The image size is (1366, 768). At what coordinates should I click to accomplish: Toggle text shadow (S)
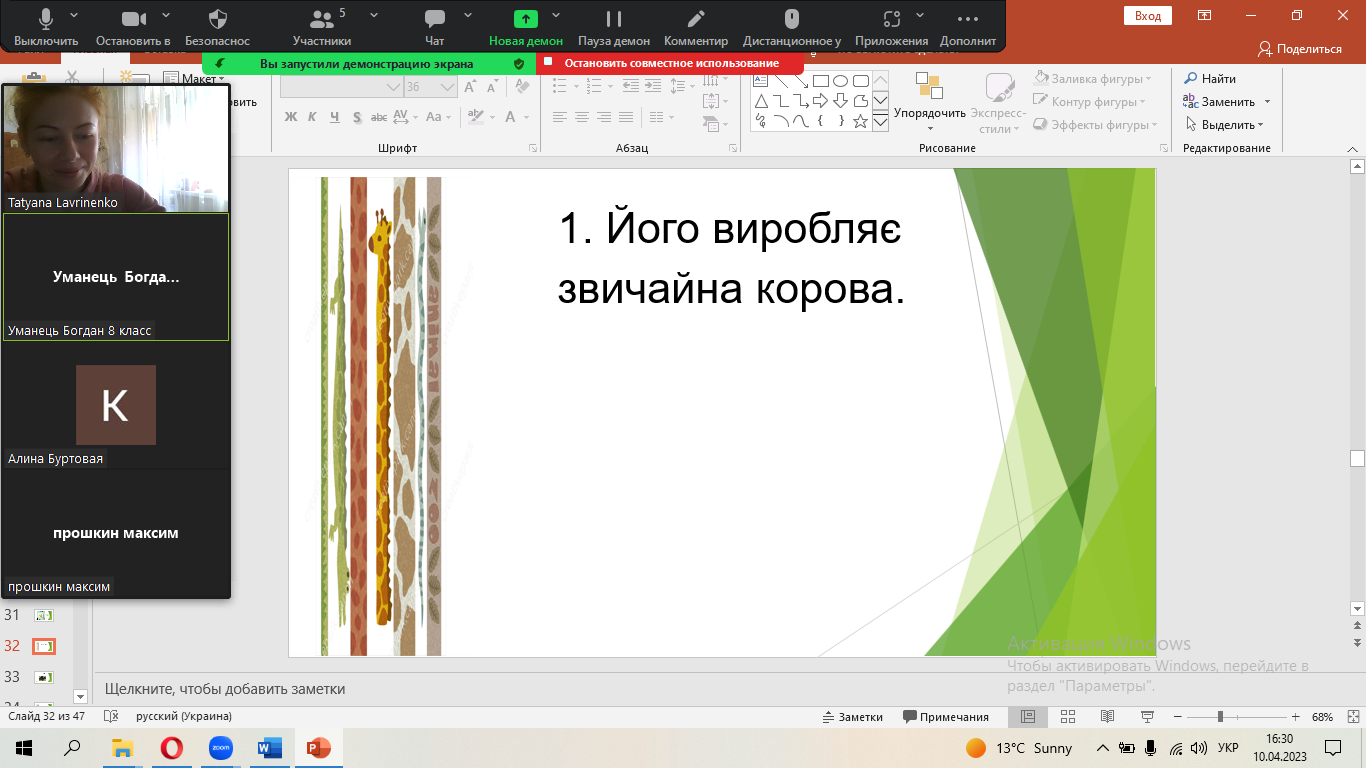point(358,117)
